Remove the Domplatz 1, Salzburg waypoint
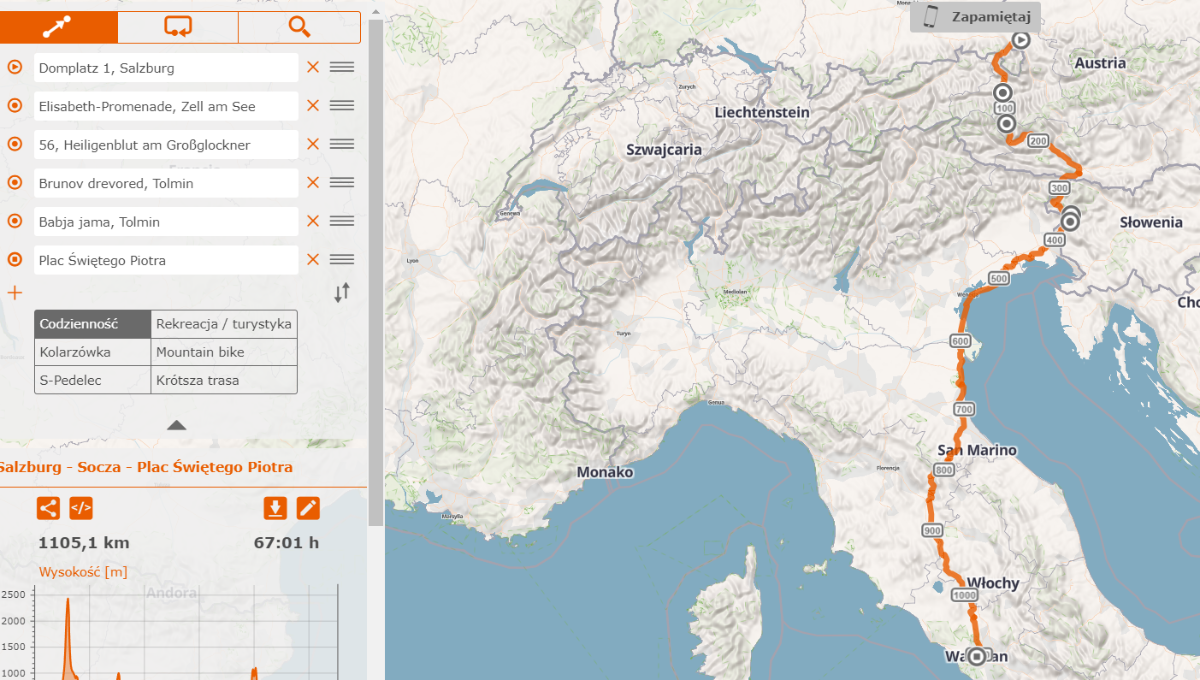 313,68
